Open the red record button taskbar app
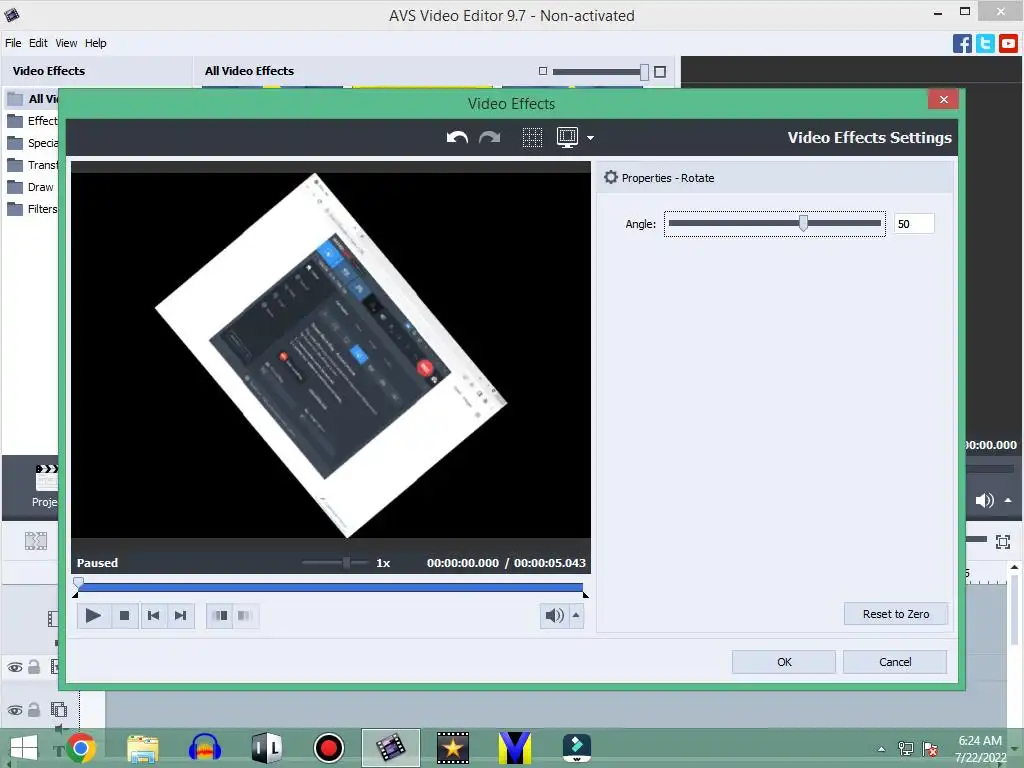The height and width of the screenshot is (768, 1024). pyautogui.click(x=328, y=748)
